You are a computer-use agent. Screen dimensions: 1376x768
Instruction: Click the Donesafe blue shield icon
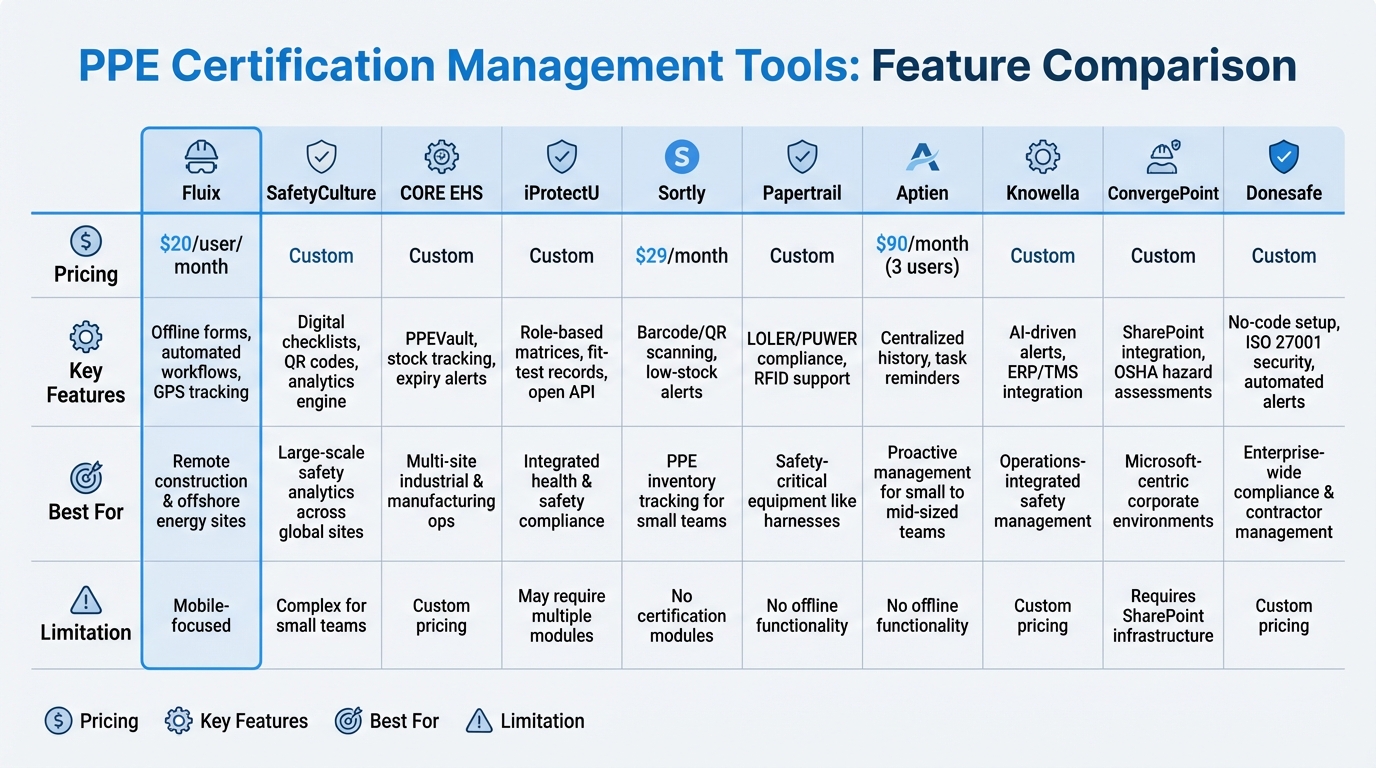pos(1284,156)
